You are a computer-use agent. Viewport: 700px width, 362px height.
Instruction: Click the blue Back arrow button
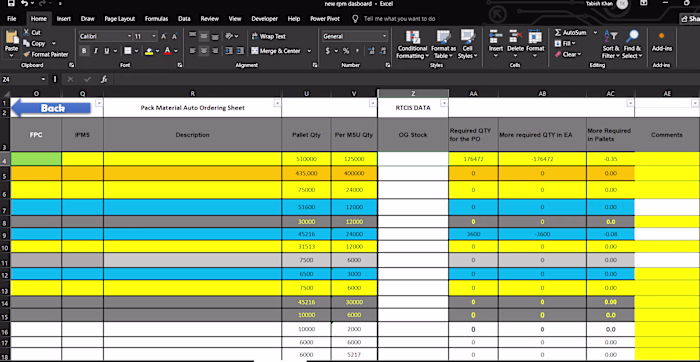coord(51,108)
